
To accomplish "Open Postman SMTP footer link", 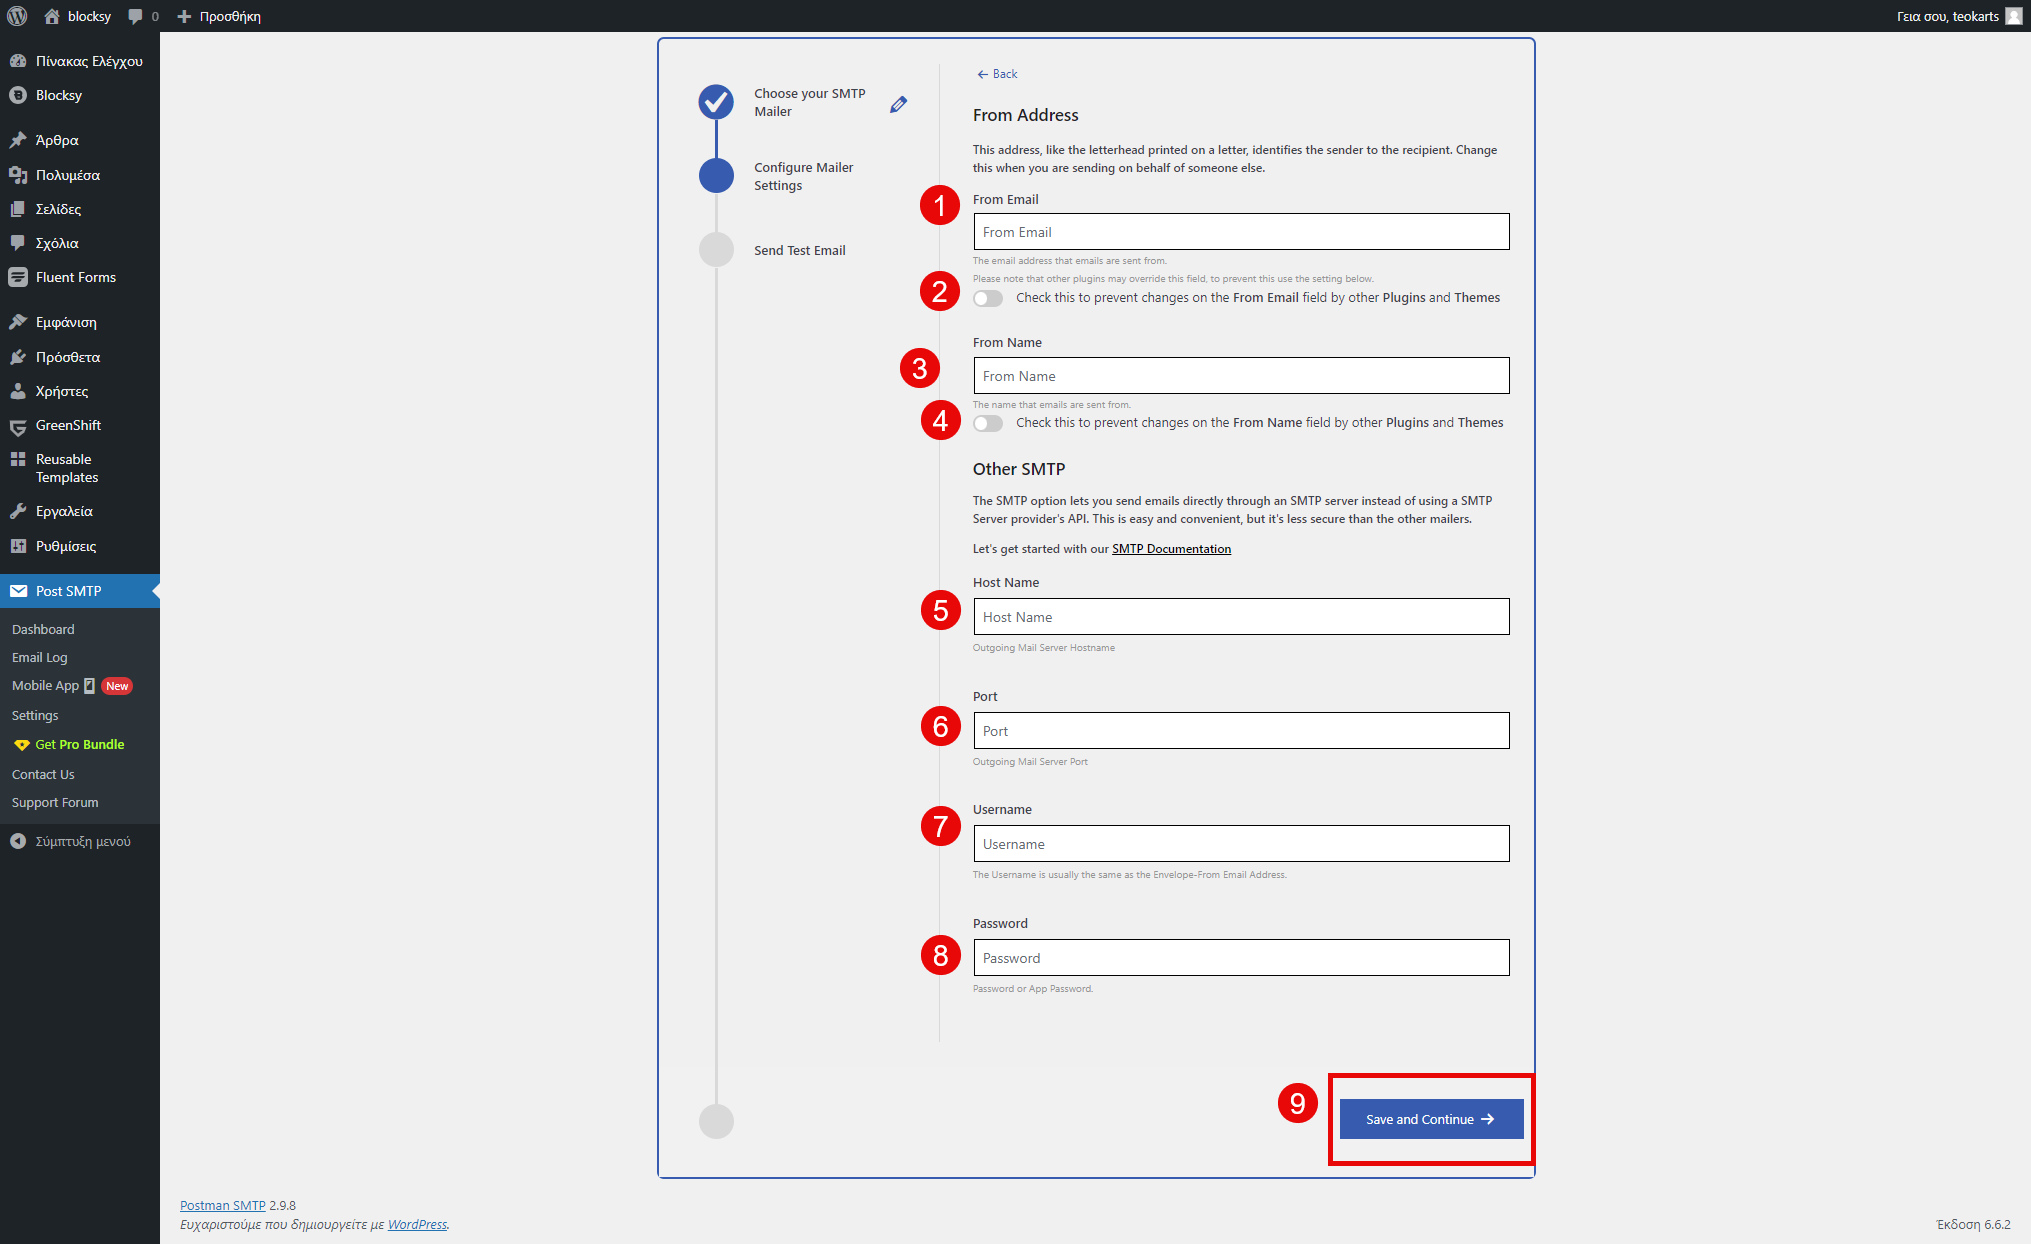I will coord(222,1205).
